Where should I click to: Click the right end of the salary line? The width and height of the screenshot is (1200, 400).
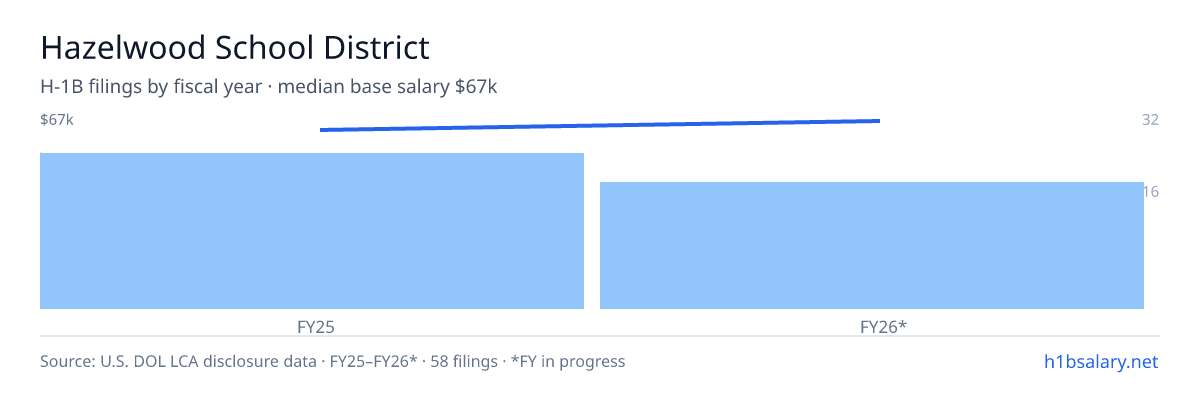pos(878,121)
